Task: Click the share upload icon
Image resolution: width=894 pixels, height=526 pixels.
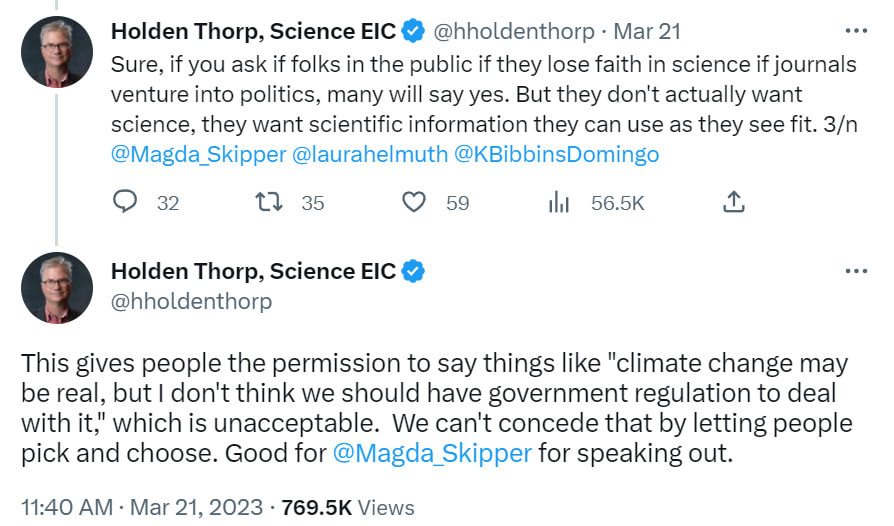Action: click(733, 203)
